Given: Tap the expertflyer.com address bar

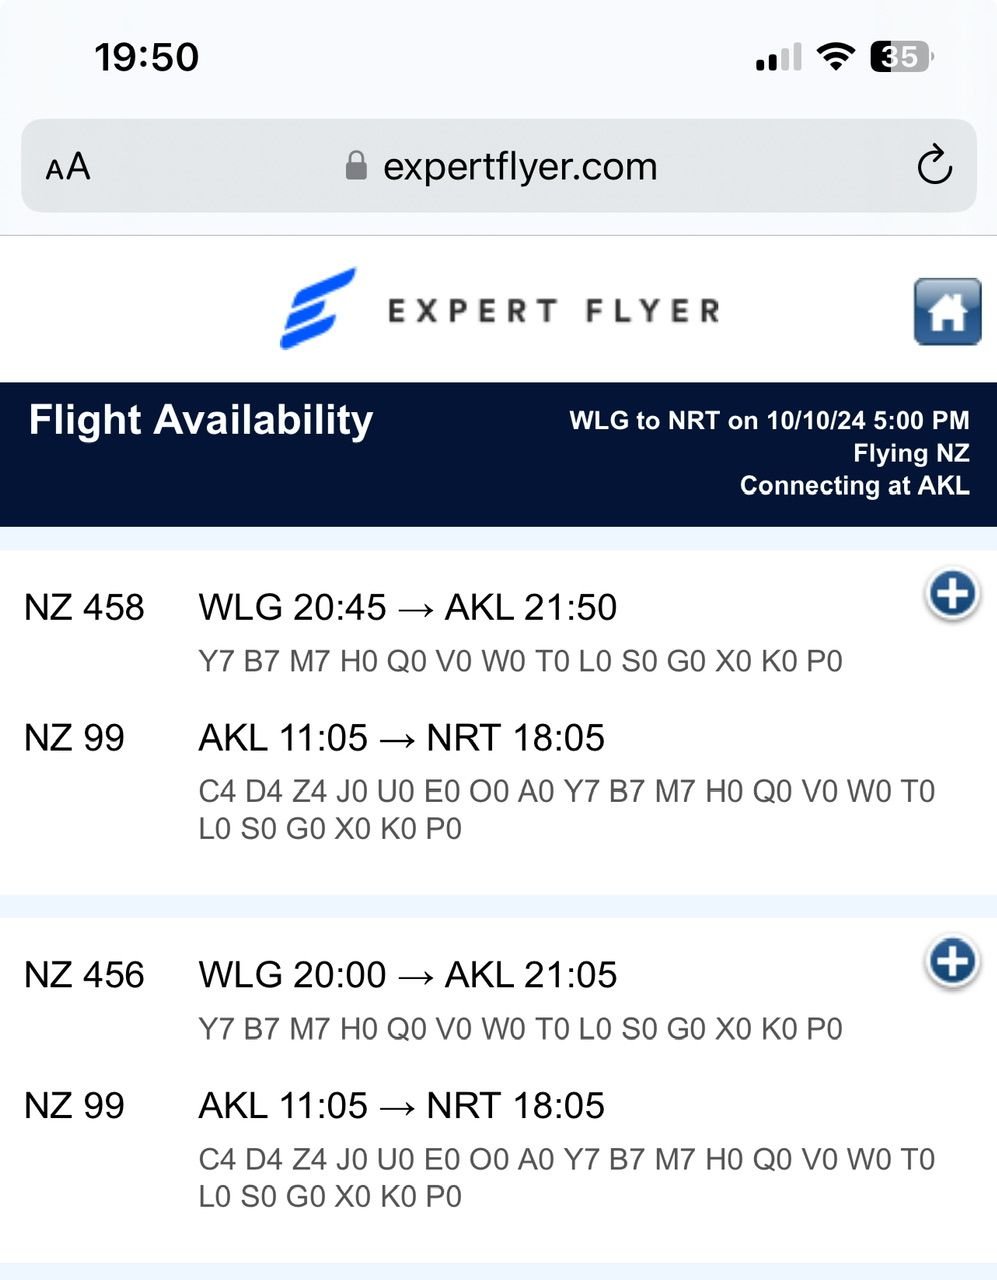Looking at the screenshot, I should coord(519,166).
